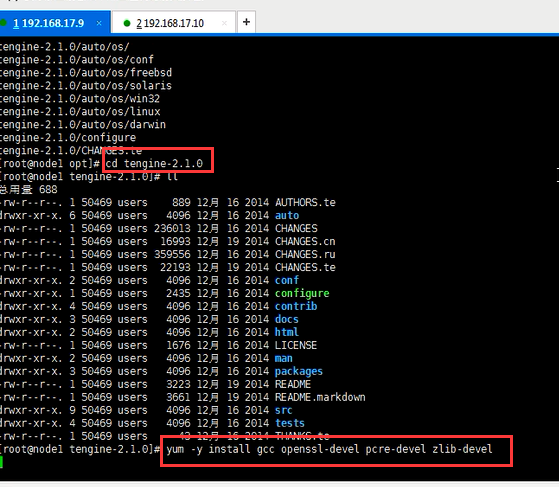Click the 'src' directory name
The height and width of the screenshot is (487, 559).
[x=284, y=410]
